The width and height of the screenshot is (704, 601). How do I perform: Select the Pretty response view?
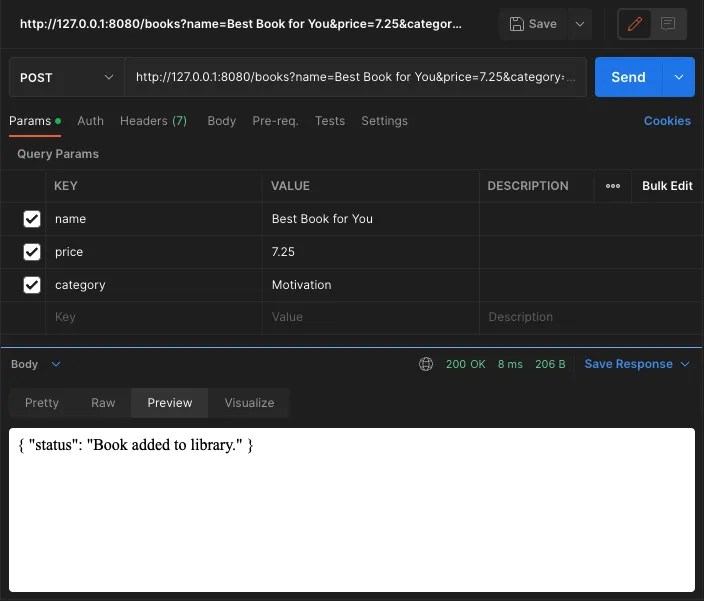pos(42,403)
